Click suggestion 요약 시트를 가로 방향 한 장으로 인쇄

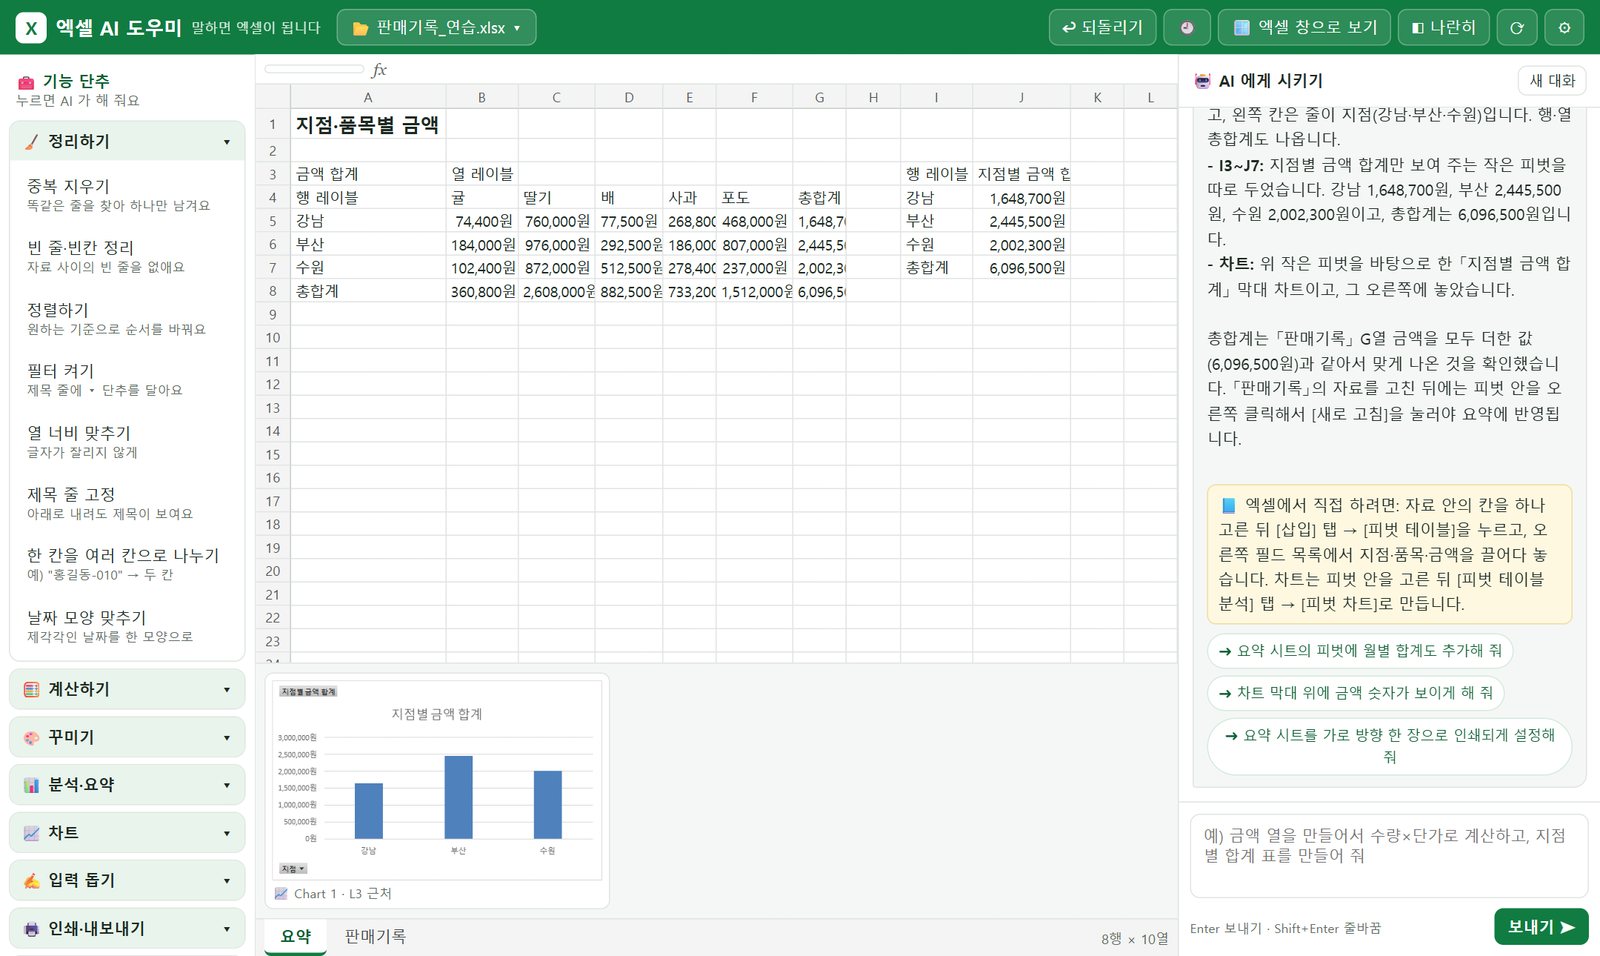point(1389,746)
